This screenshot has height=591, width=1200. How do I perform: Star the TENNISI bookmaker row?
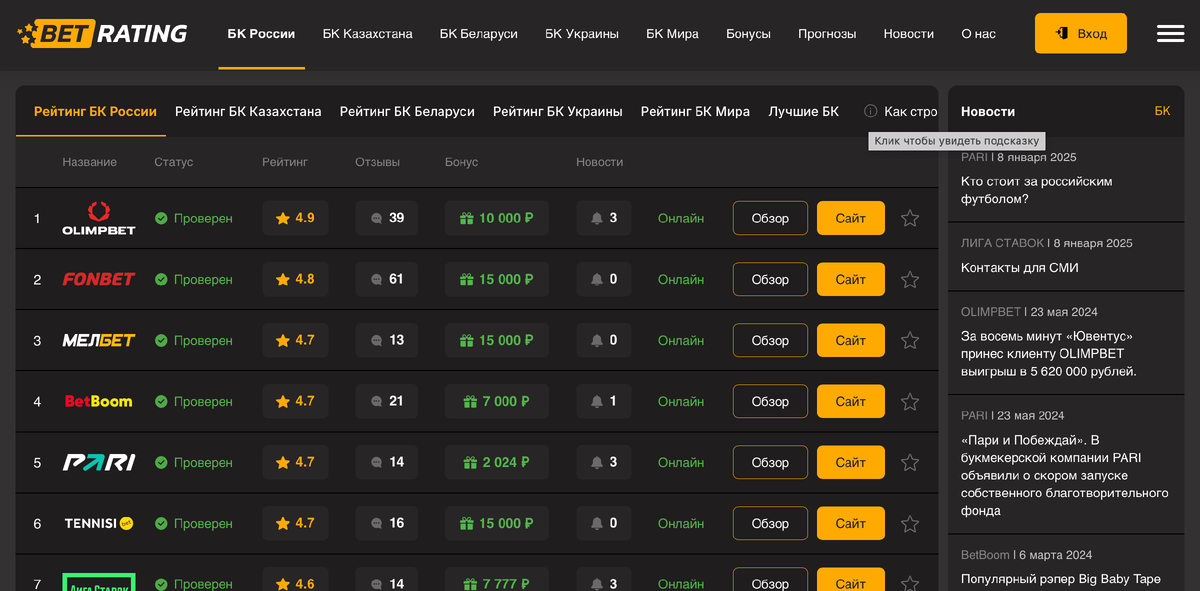910,524
